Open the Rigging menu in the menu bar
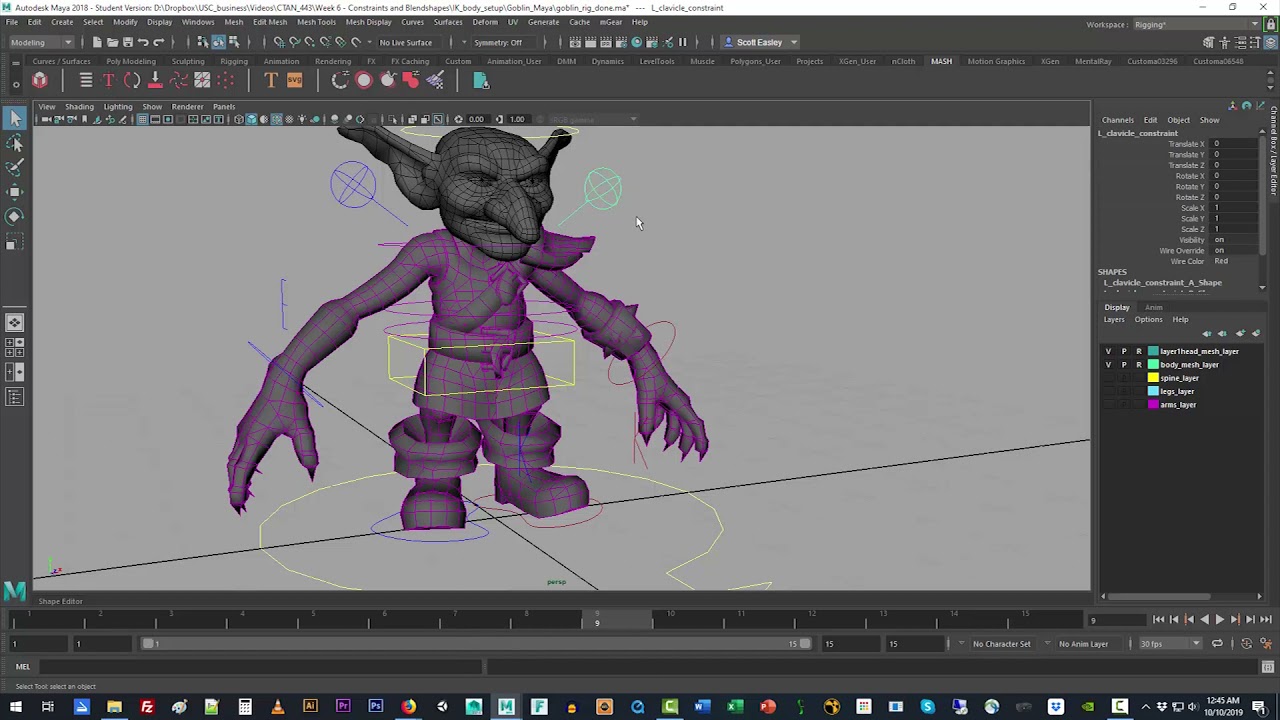This screenshot has height=720, width=1280. (x=234, y=61)
